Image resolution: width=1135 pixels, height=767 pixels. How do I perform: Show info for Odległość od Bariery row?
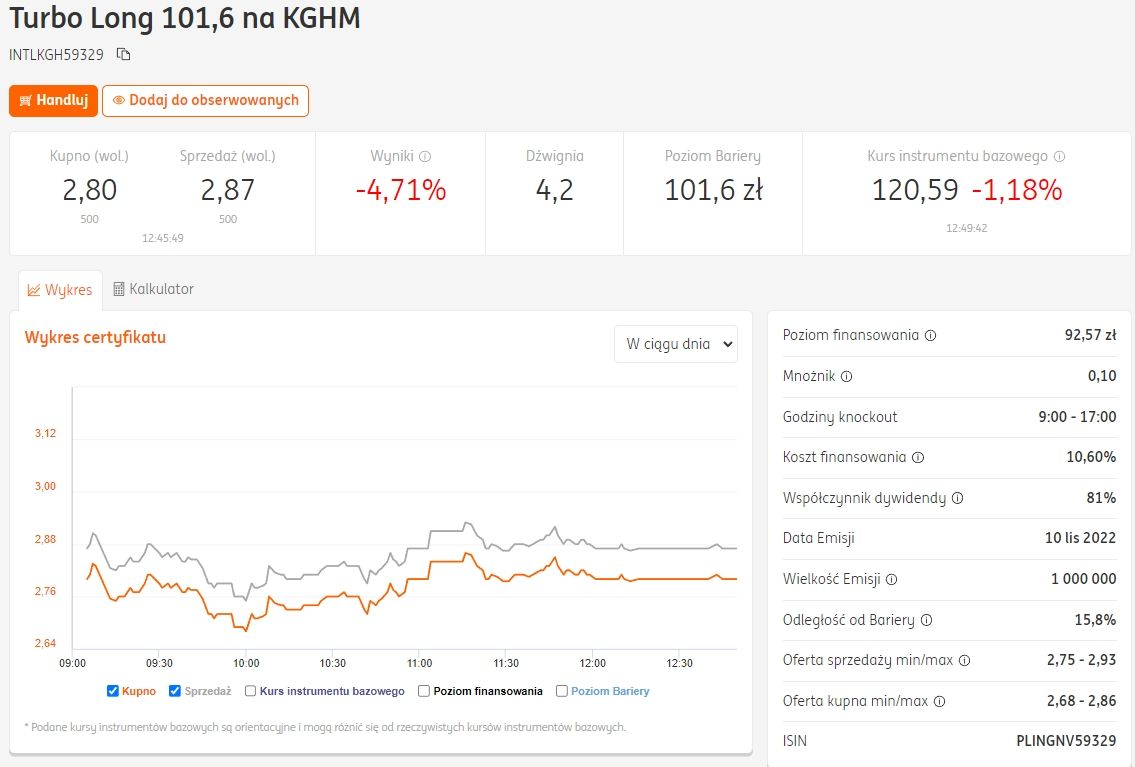pos(926,620)
